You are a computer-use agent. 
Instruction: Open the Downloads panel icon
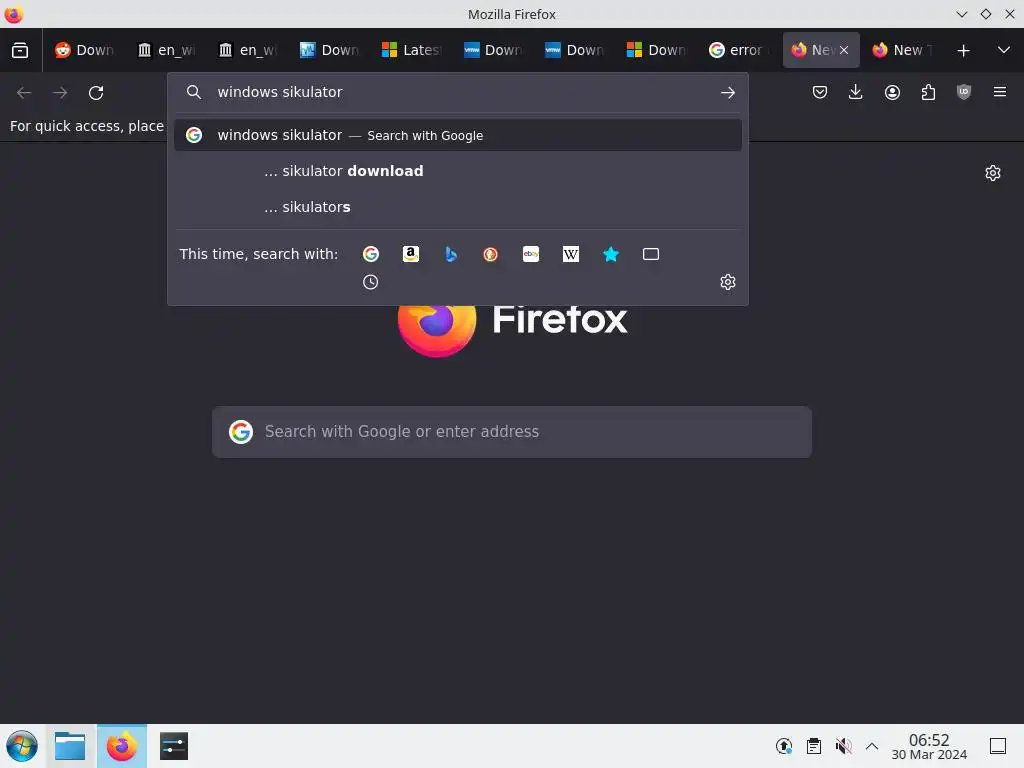coord(856,93)
